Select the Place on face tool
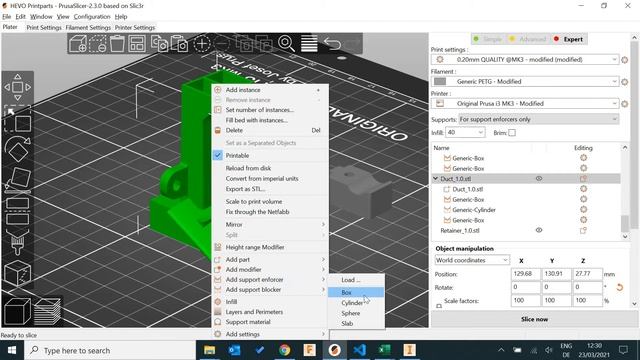The image size is (640, 360). 18,180
